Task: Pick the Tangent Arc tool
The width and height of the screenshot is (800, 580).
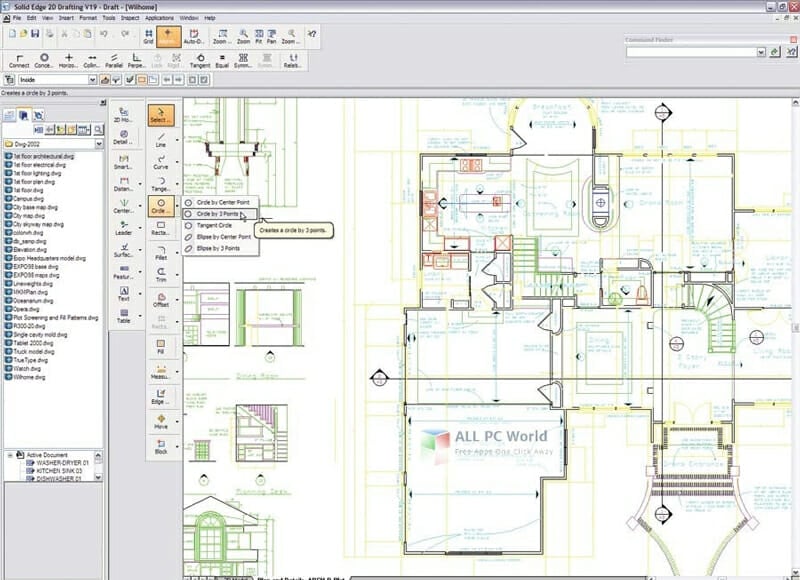Action: [x=161, y=184]
